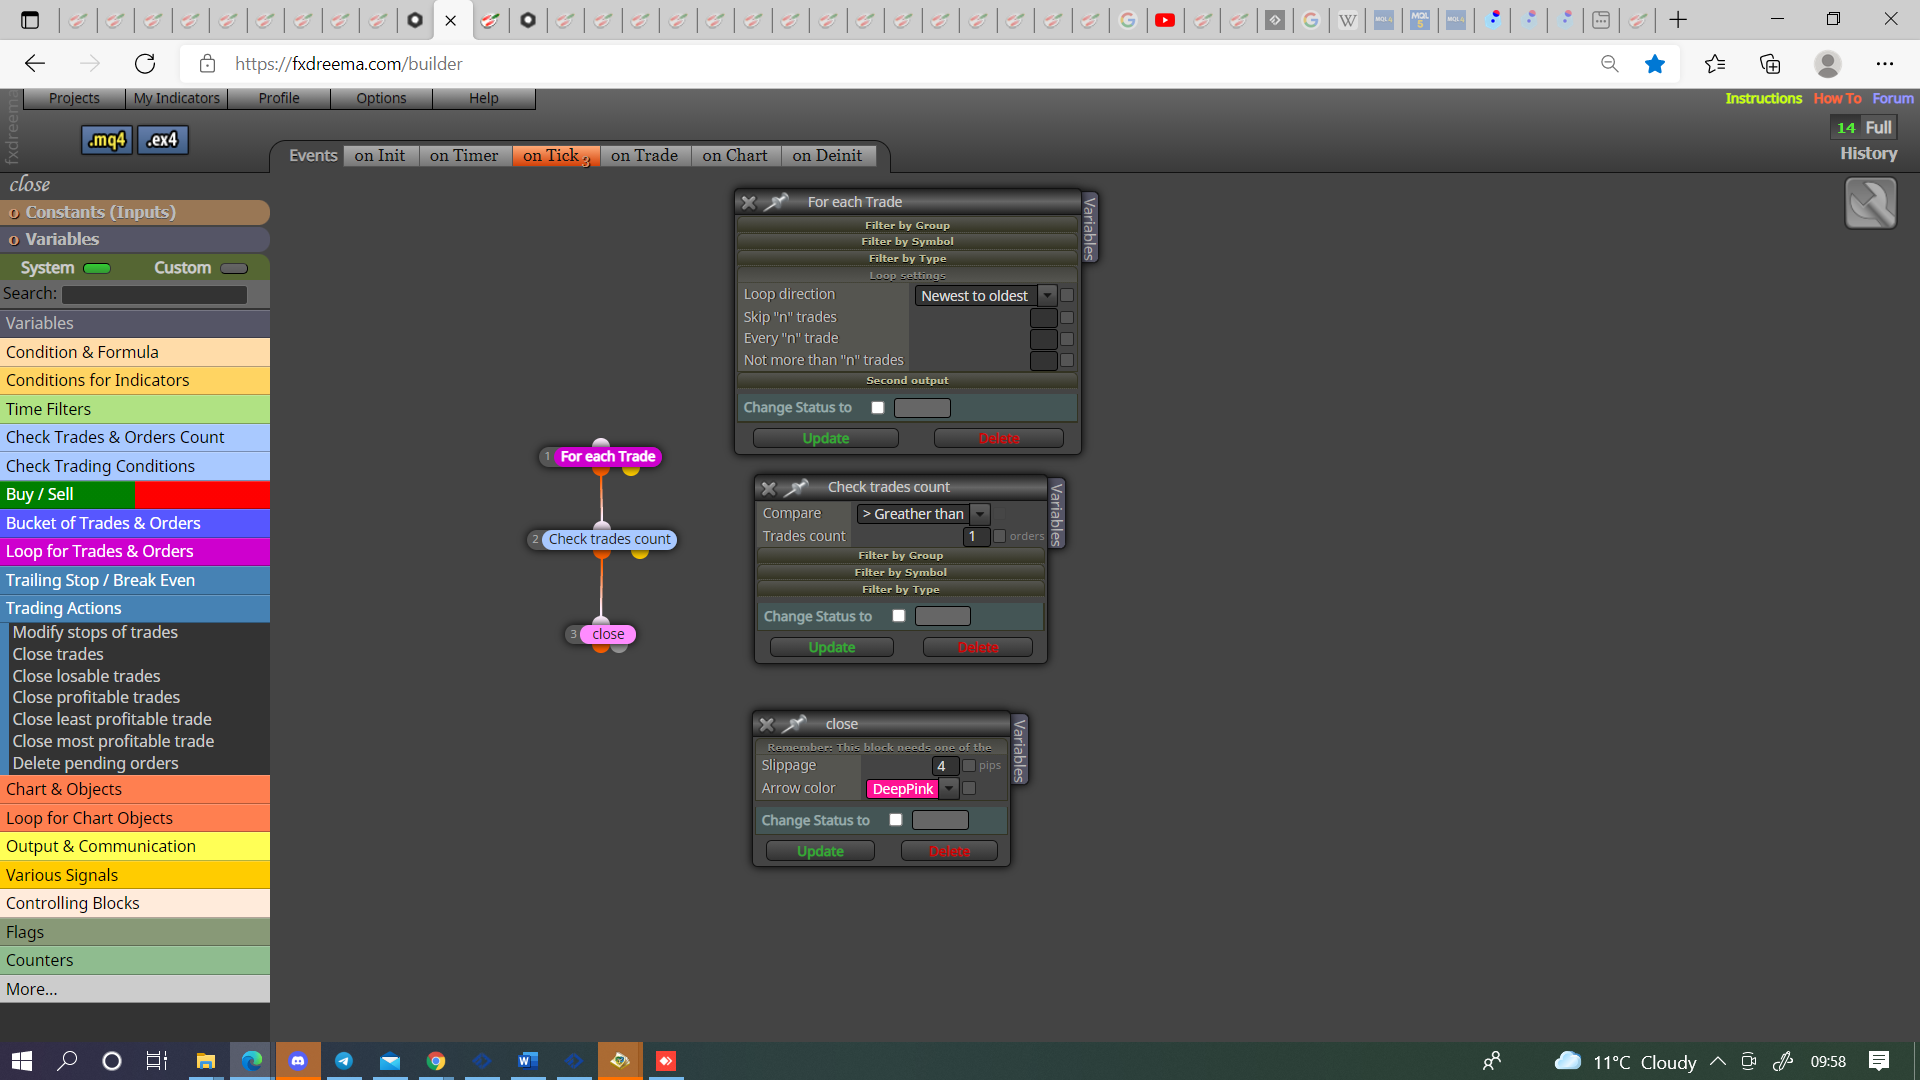Image resolution: width=1920 pixels, height=1080 pixels.
Task: Switch to the on Timer event tab
Action: pyautogui.click(x=464, y=156)
